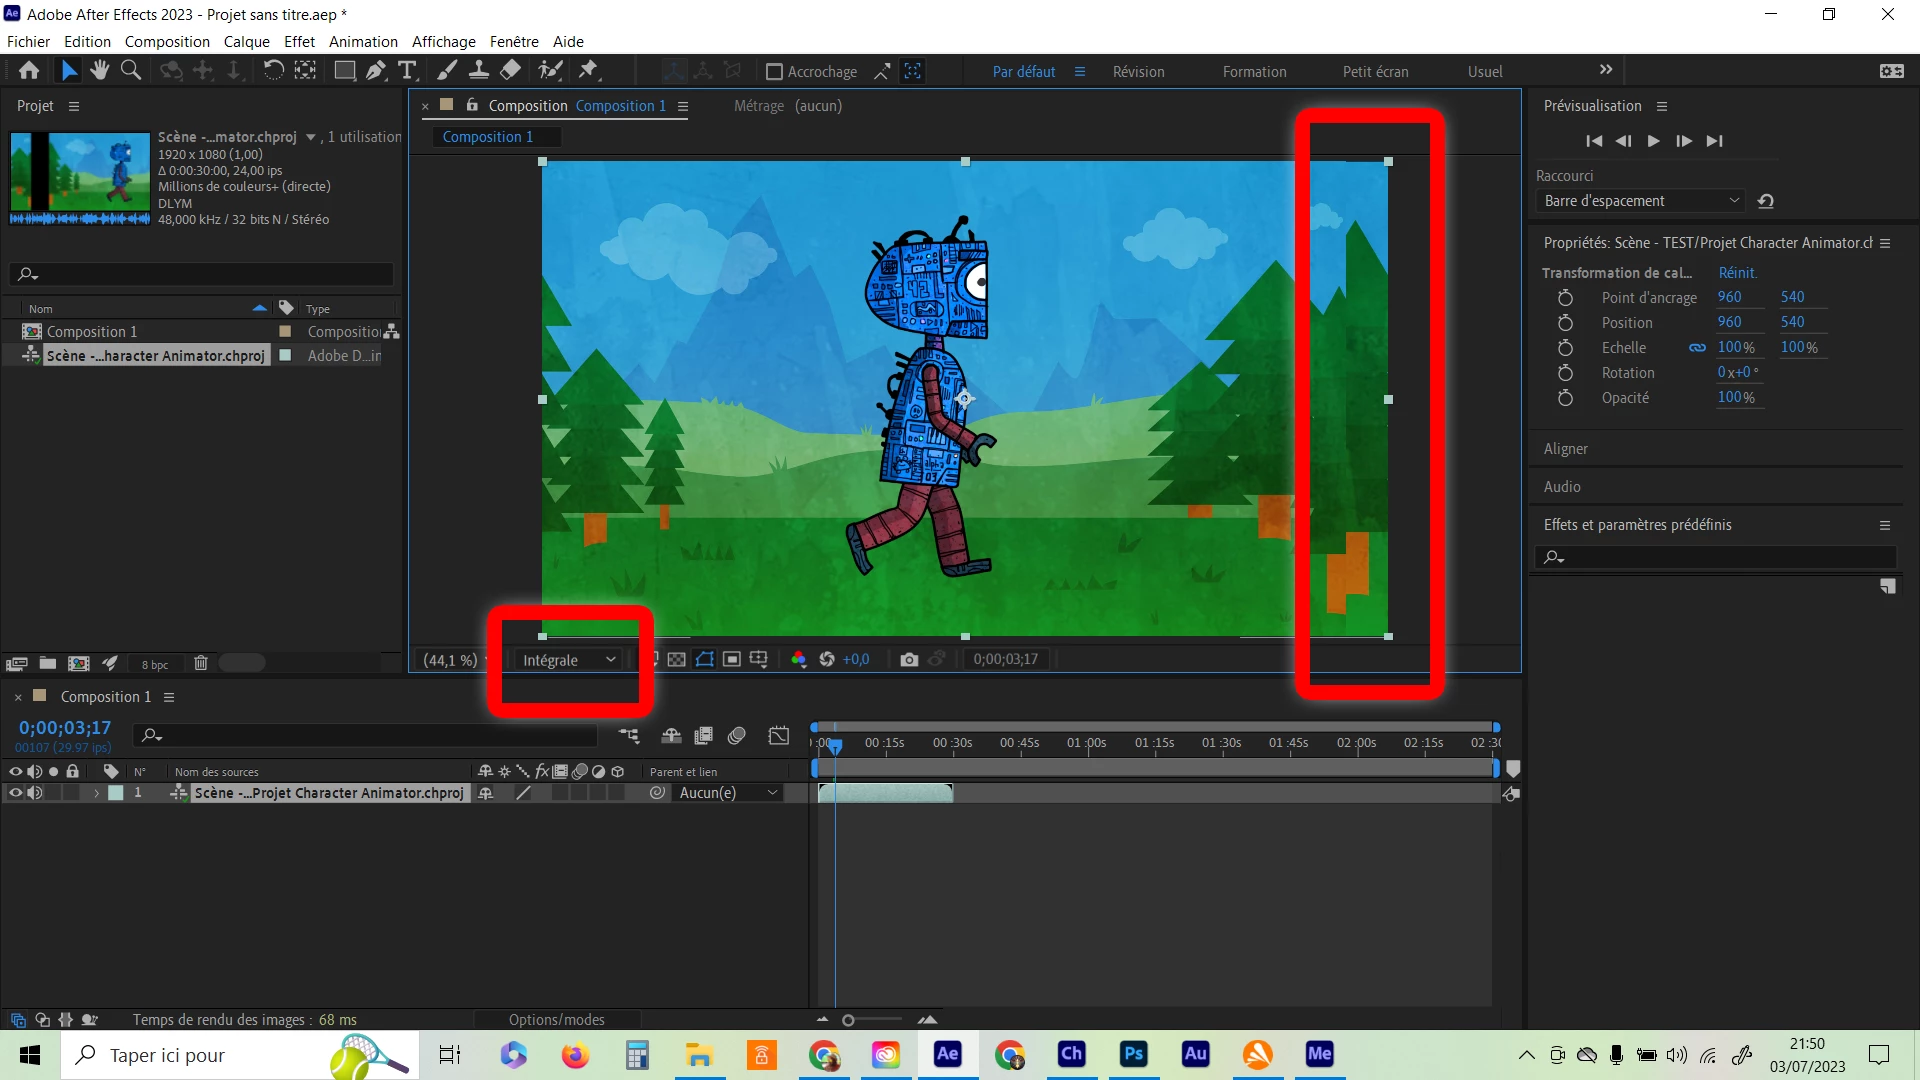Screen dimensions: 1920x1080
Task: Open Character Animator from the taskbar
Action: [1071, 1054]
